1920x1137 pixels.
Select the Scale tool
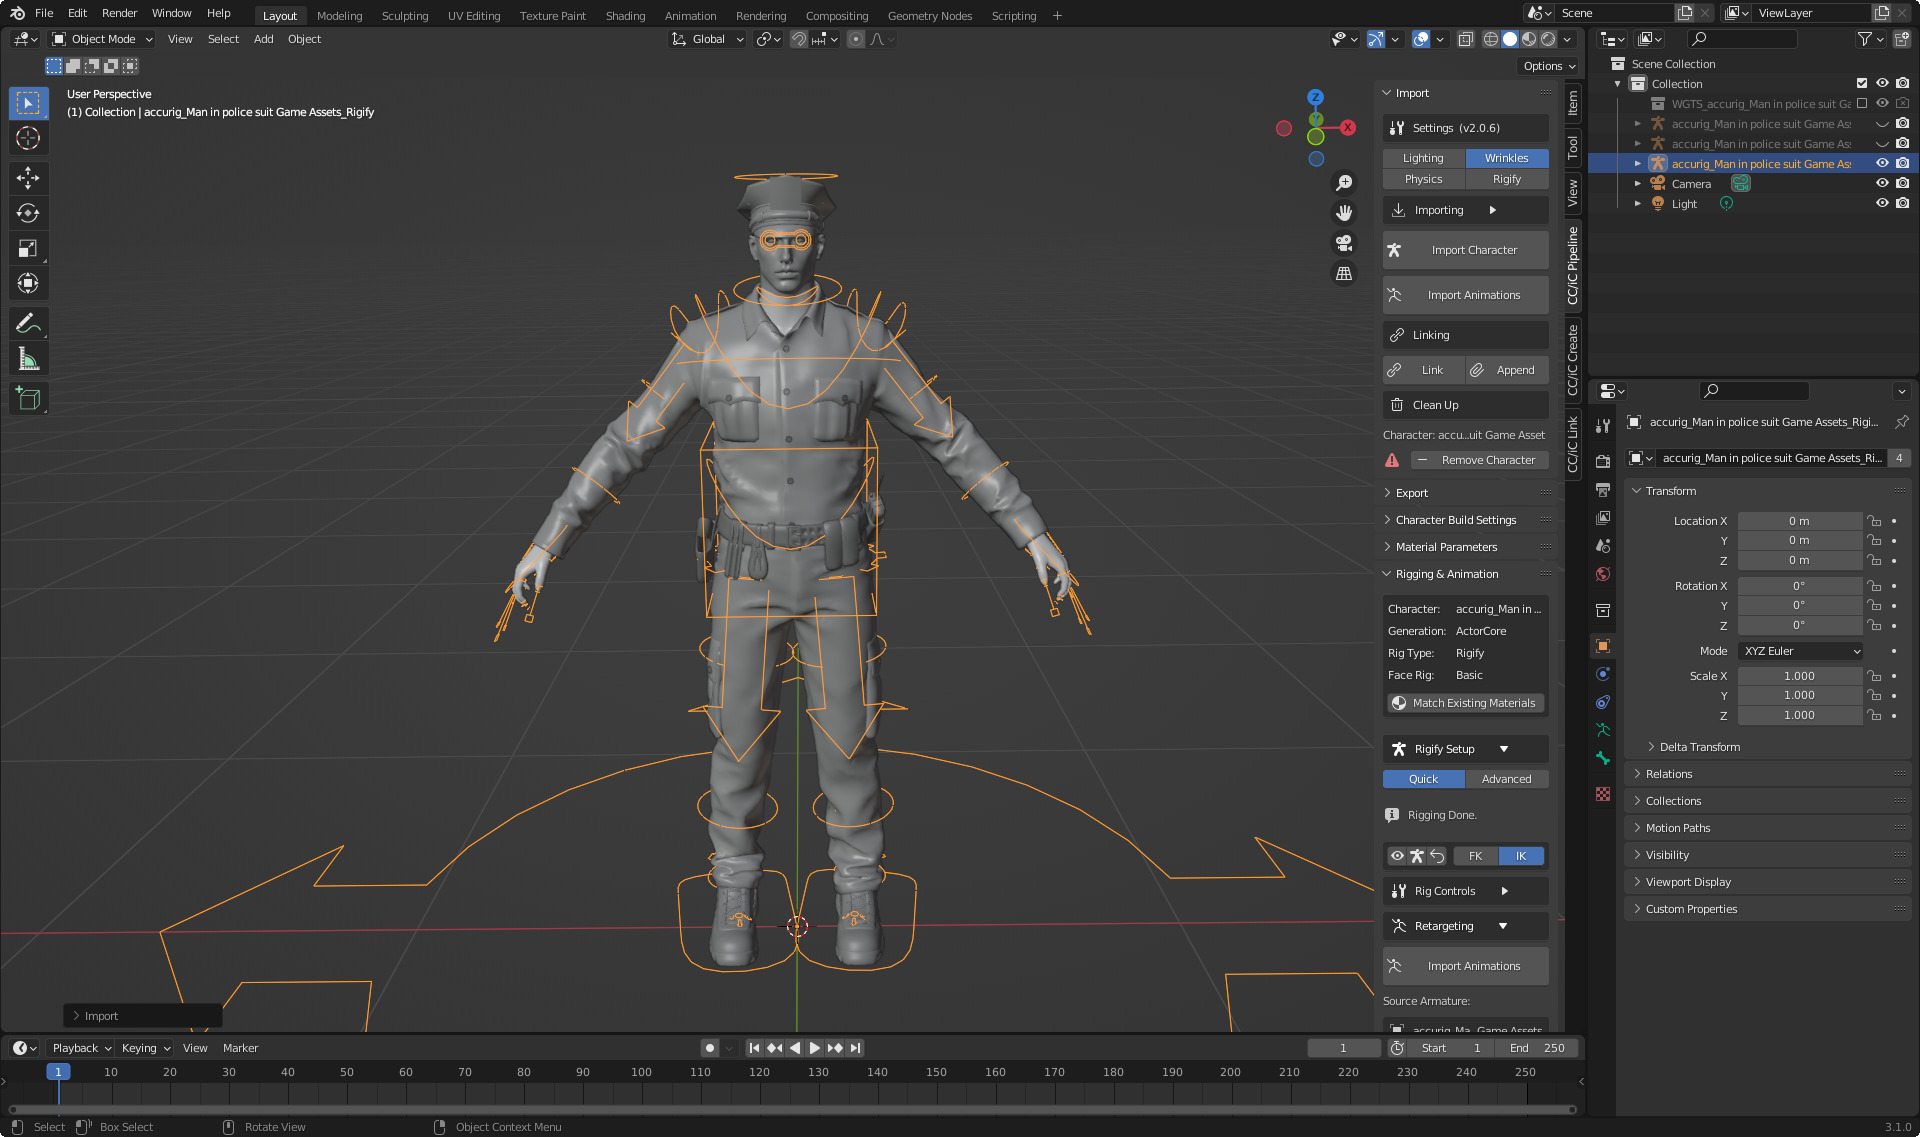28,248
